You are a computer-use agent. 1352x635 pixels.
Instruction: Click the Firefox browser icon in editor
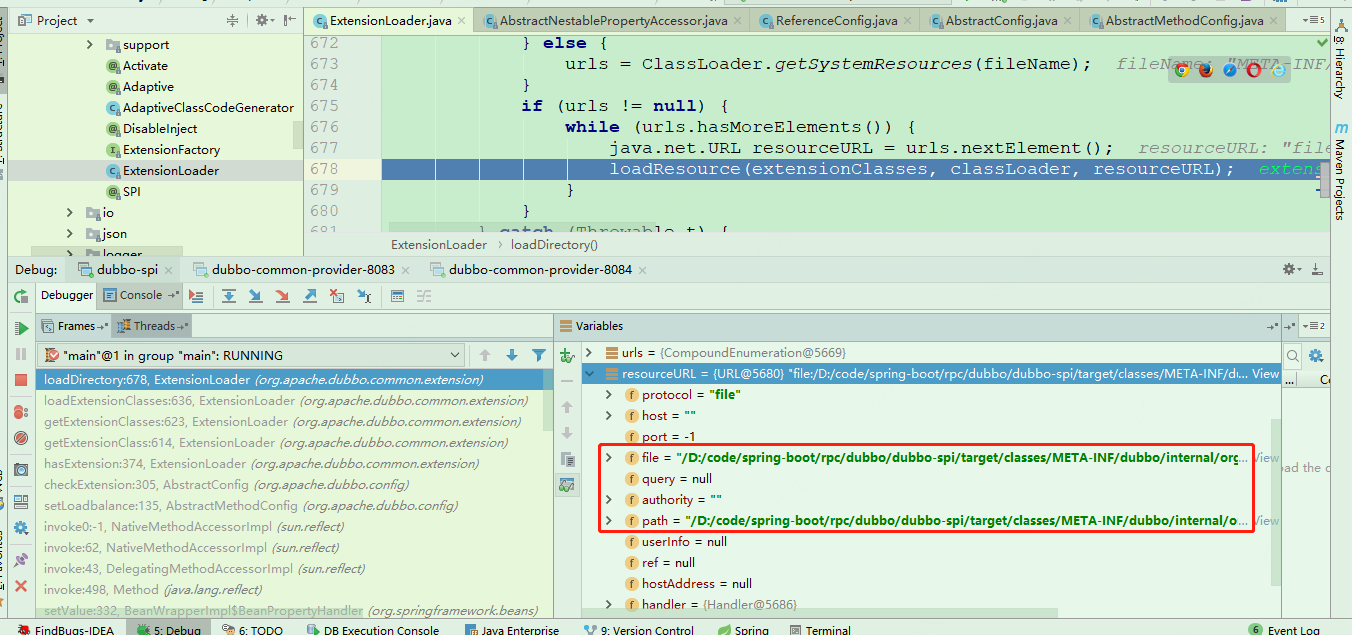[x=1206, y=70]
